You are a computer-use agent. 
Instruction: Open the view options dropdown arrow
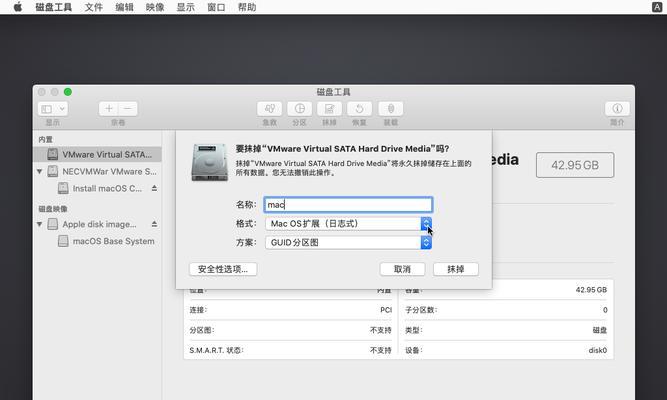pyautogui.click(x=62, y=109)
